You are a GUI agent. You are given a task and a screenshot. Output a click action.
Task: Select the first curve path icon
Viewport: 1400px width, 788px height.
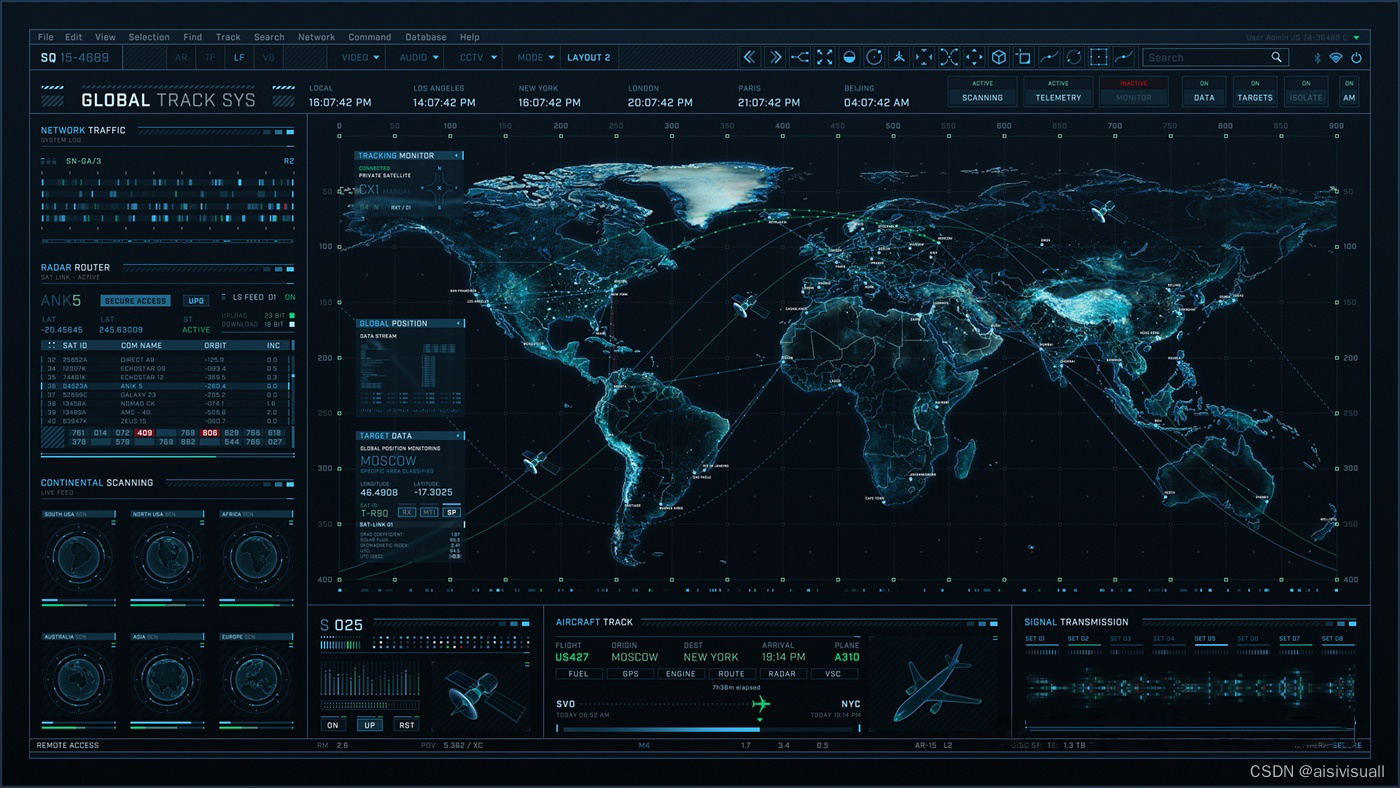coord(1048,57)
